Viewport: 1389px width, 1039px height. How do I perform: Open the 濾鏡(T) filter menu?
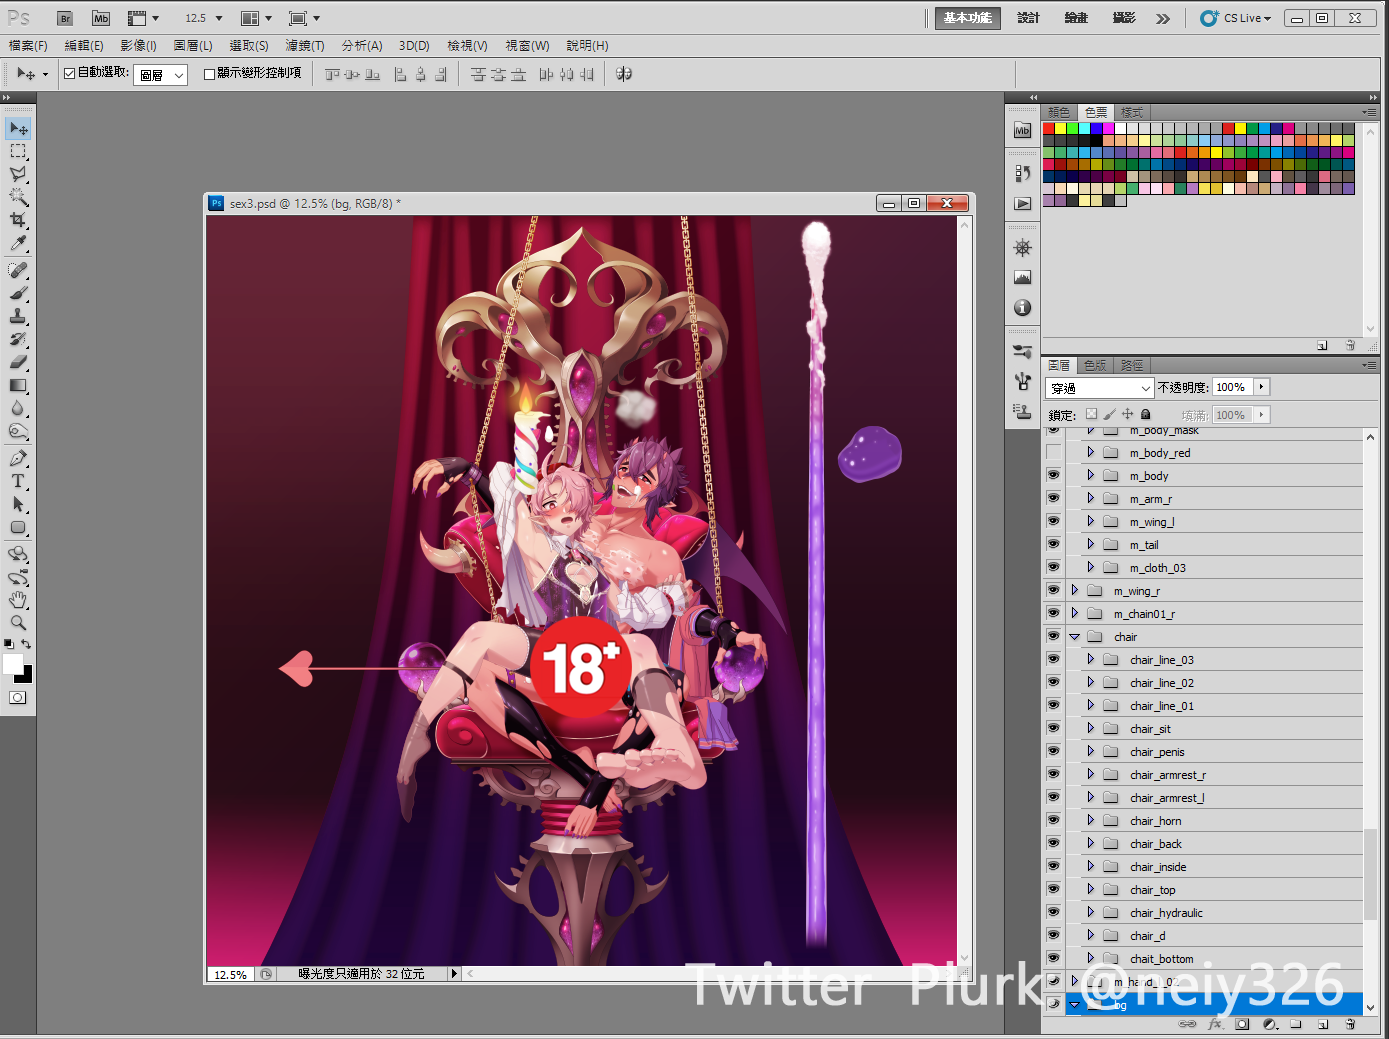point(304,46)
